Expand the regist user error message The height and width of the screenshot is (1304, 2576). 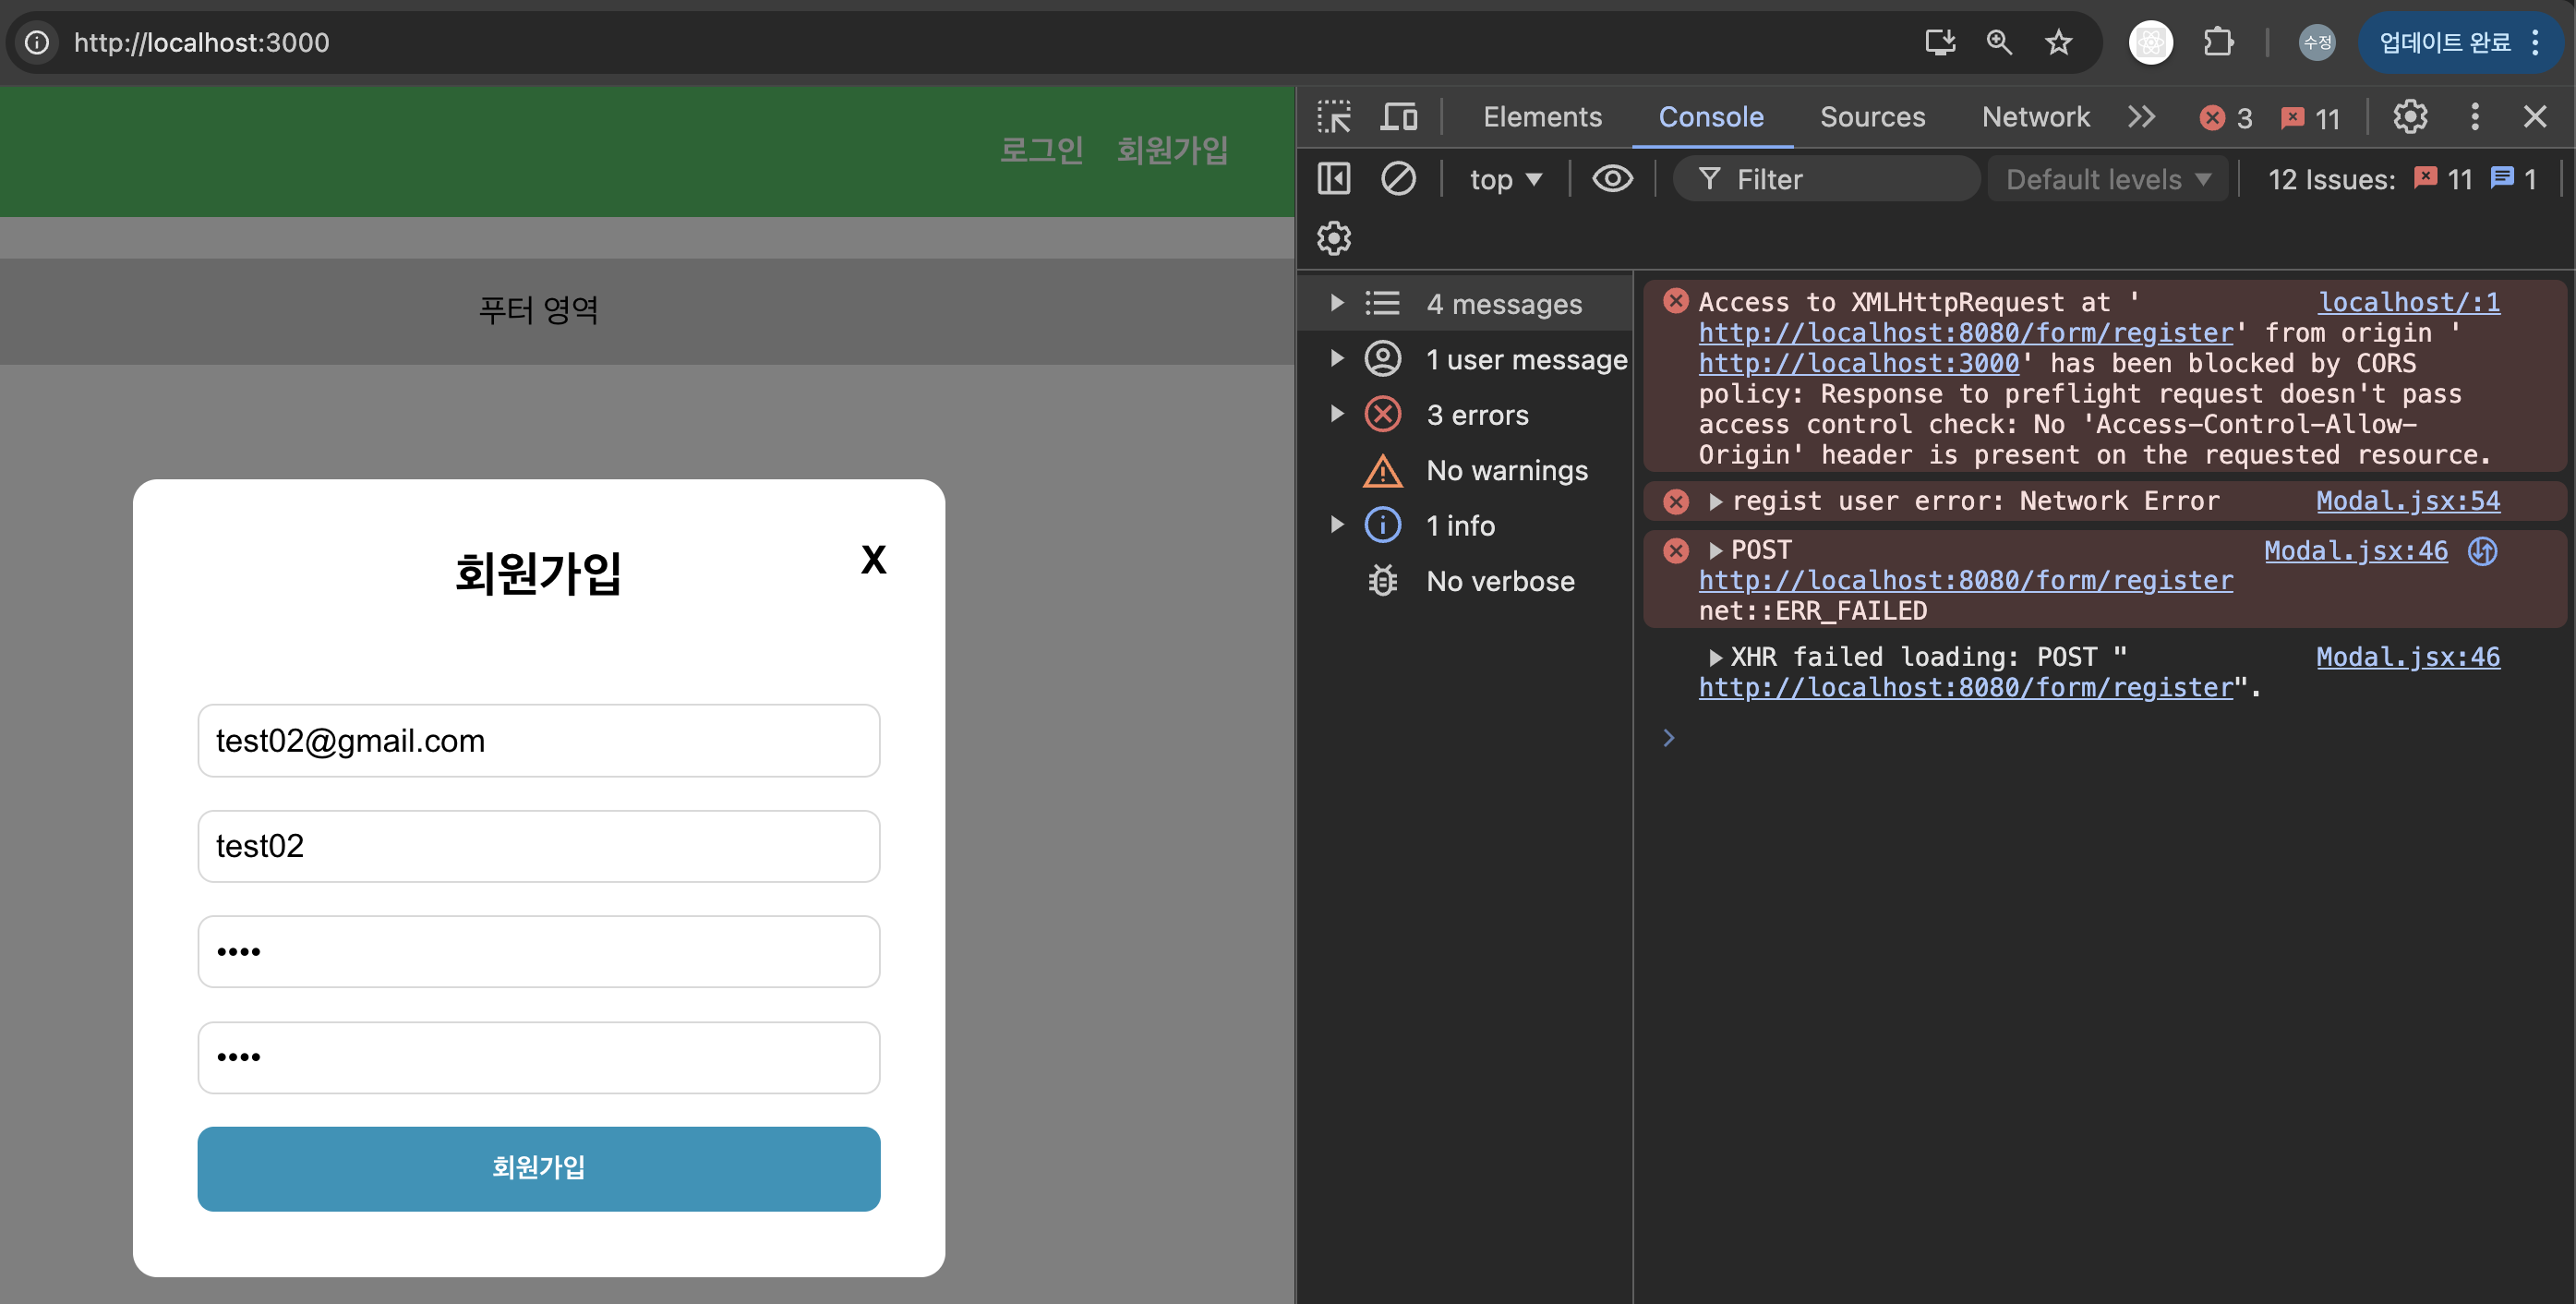(x=1715, y=501)
